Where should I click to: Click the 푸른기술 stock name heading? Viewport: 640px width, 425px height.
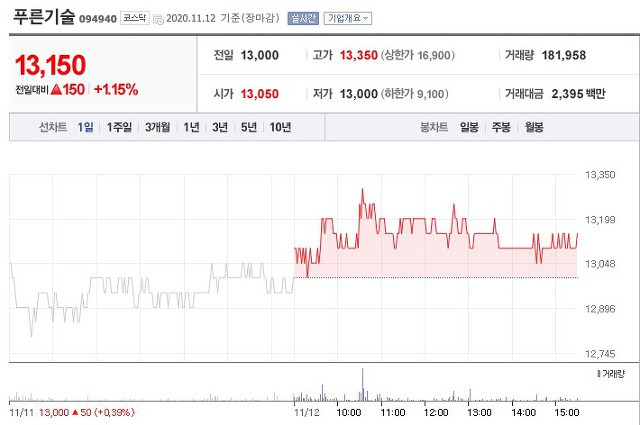point(46,17)
